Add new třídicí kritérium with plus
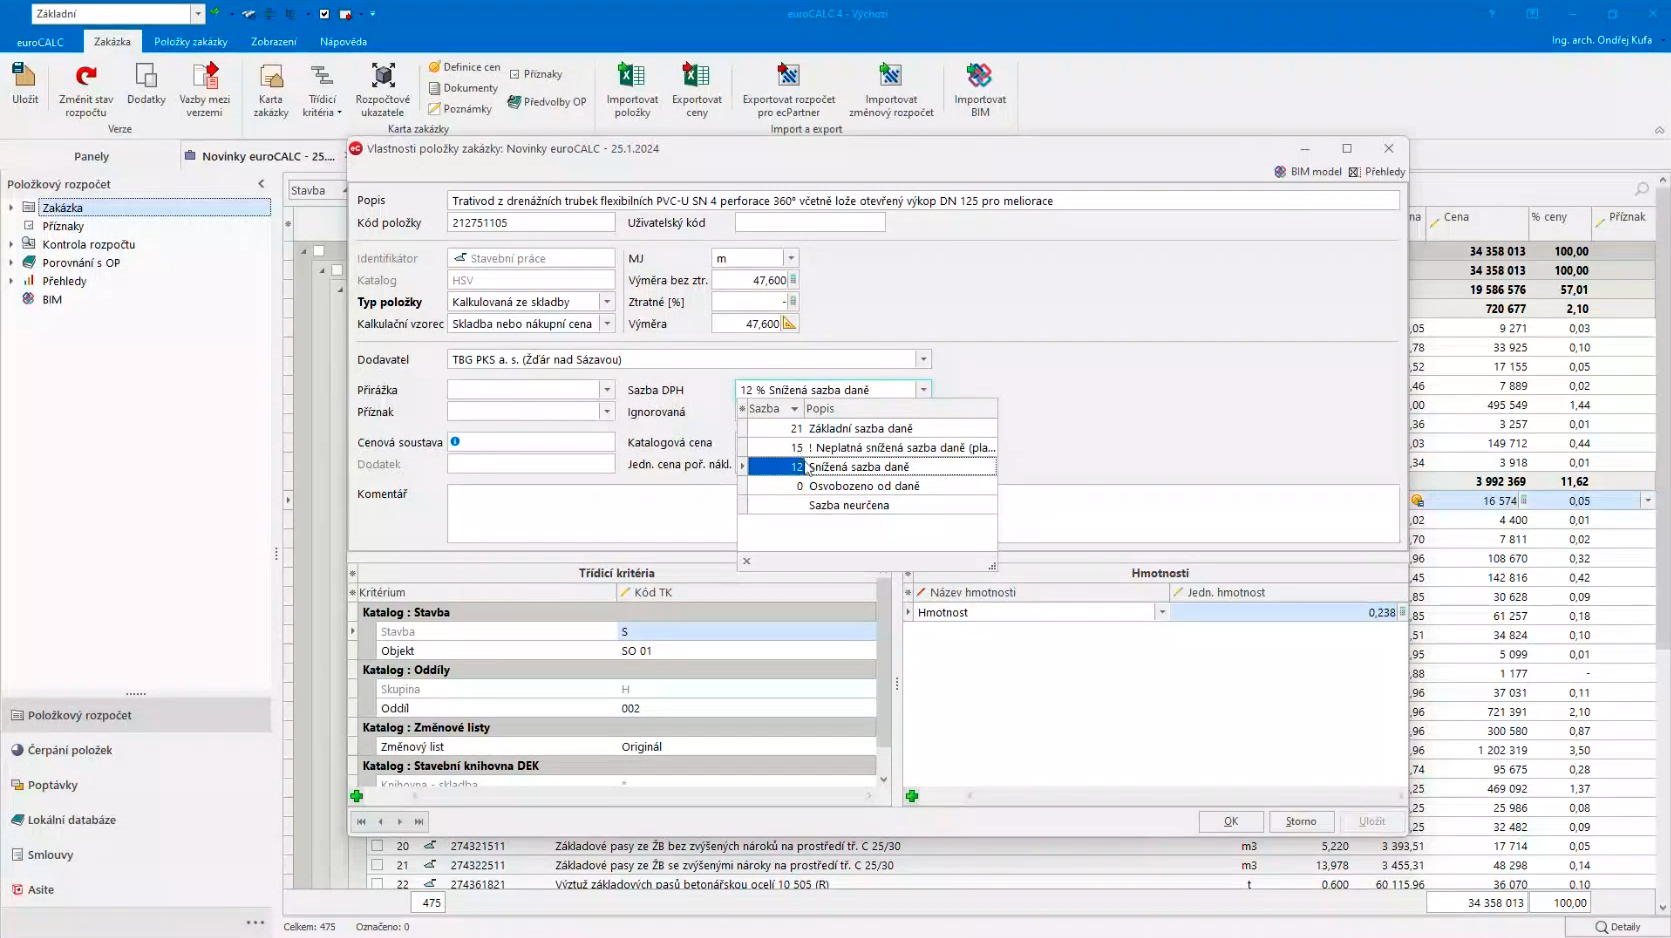 357,796
